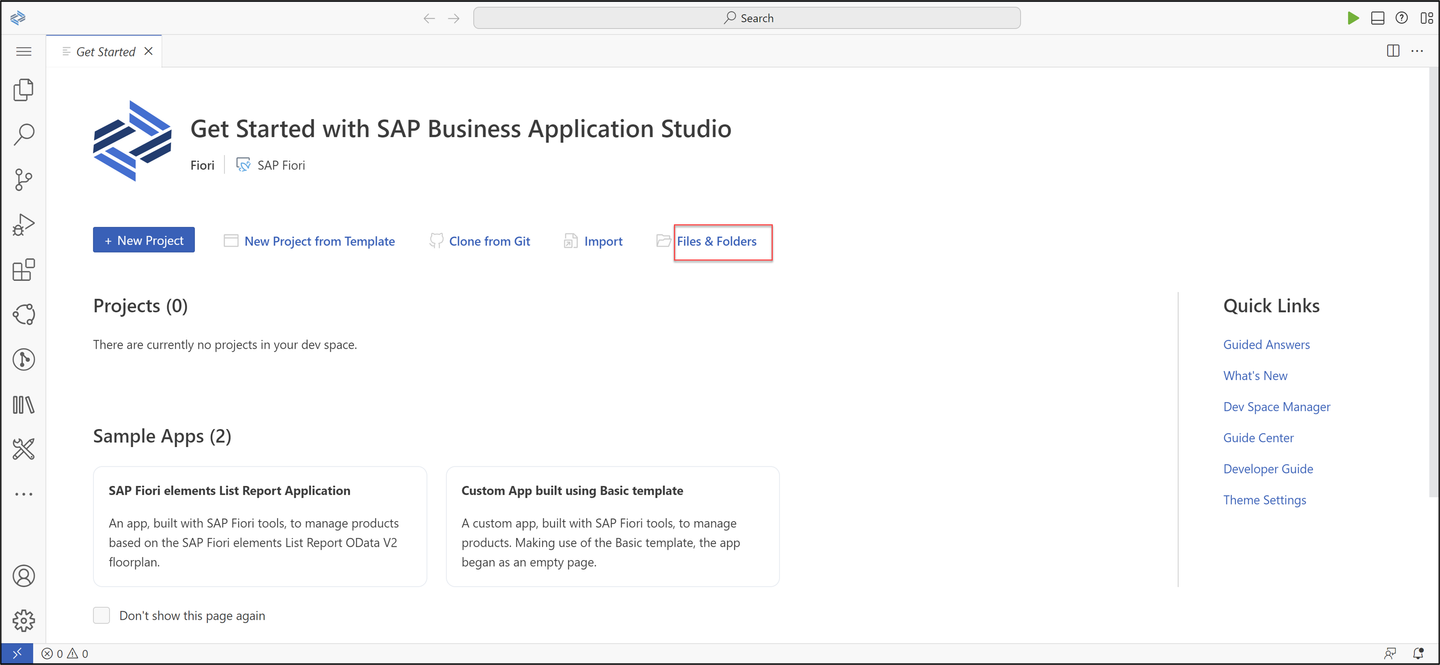
Task: Open the books library sidebar icon
Action: (24, 405)
